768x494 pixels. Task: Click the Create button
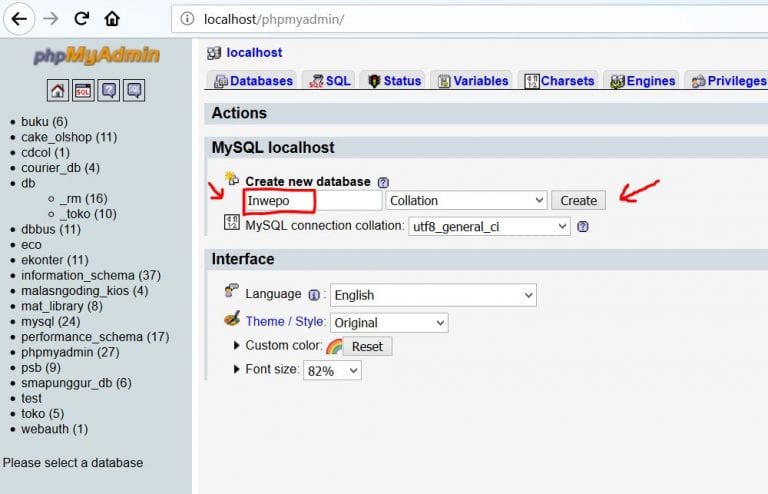pyautogui.click(x=578, y=201)
